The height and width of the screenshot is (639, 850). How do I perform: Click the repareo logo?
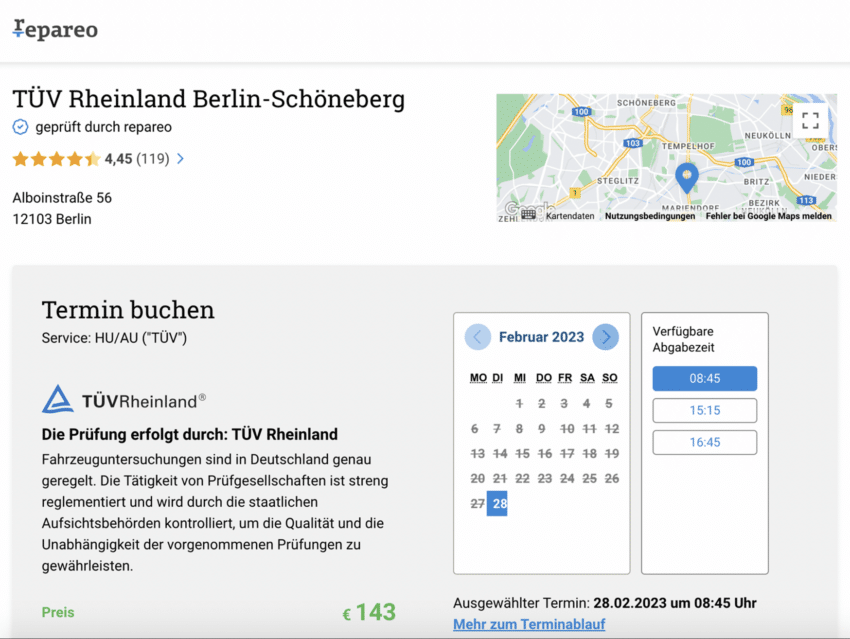[x=55, y=30]
